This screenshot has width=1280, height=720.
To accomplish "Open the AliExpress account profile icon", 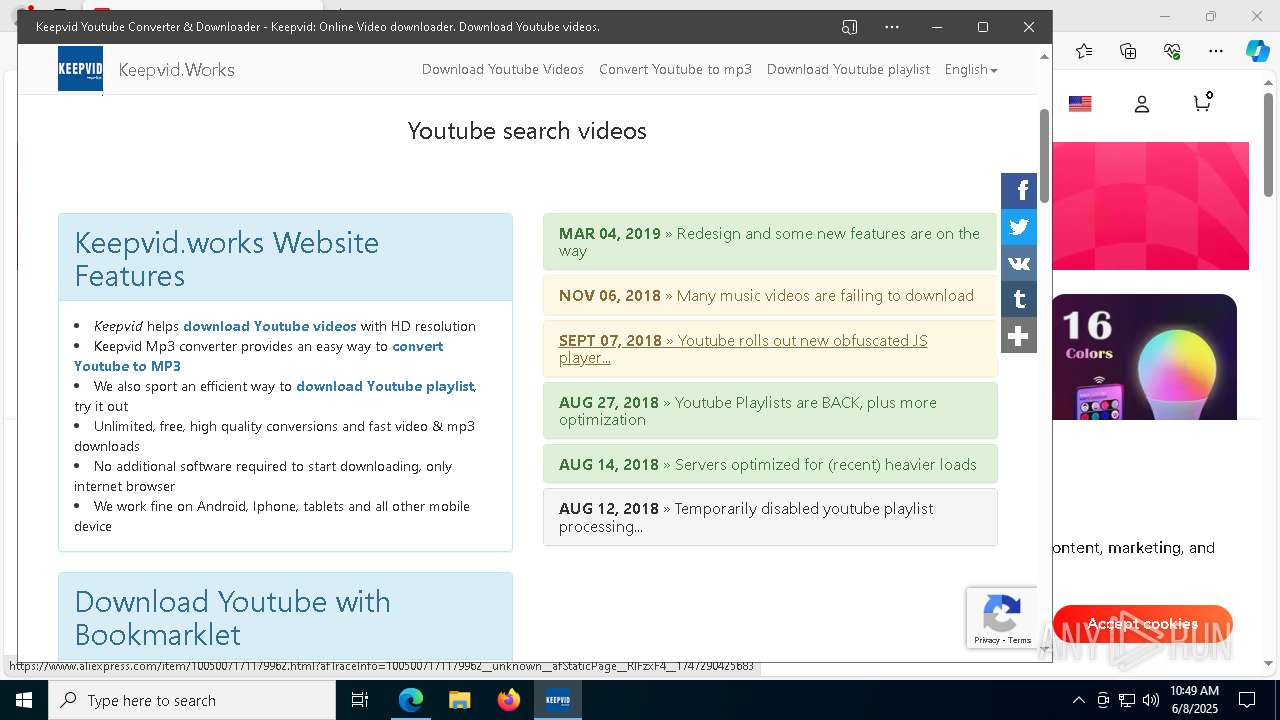I will 1142,104.
